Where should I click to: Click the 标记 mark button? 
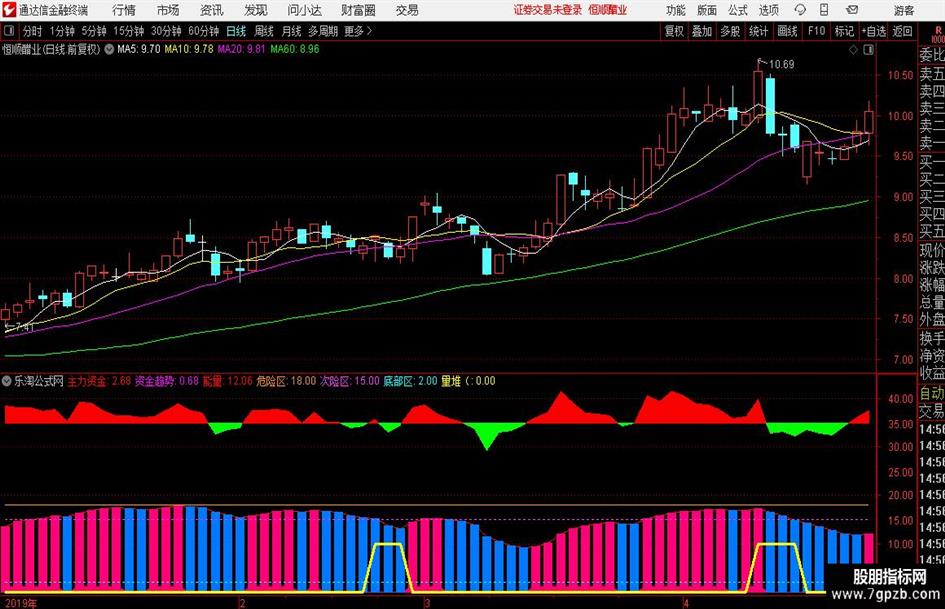click(844, 31)
